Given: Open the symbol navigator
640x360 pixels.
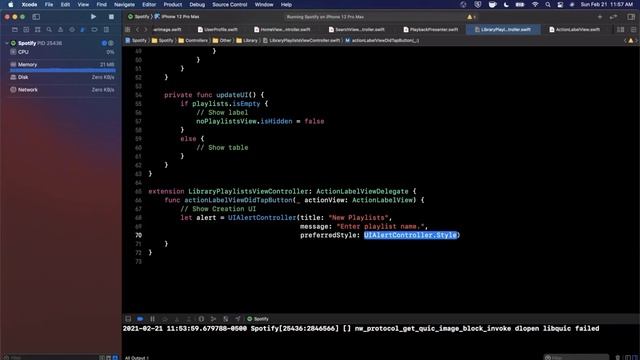Looking at the screenshot, I should [38, 29].
